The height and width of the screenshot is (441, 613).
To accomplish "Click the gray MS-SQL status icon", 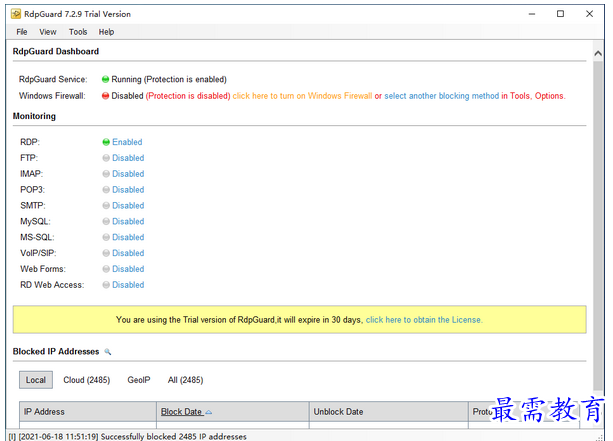I will point(106,237).
